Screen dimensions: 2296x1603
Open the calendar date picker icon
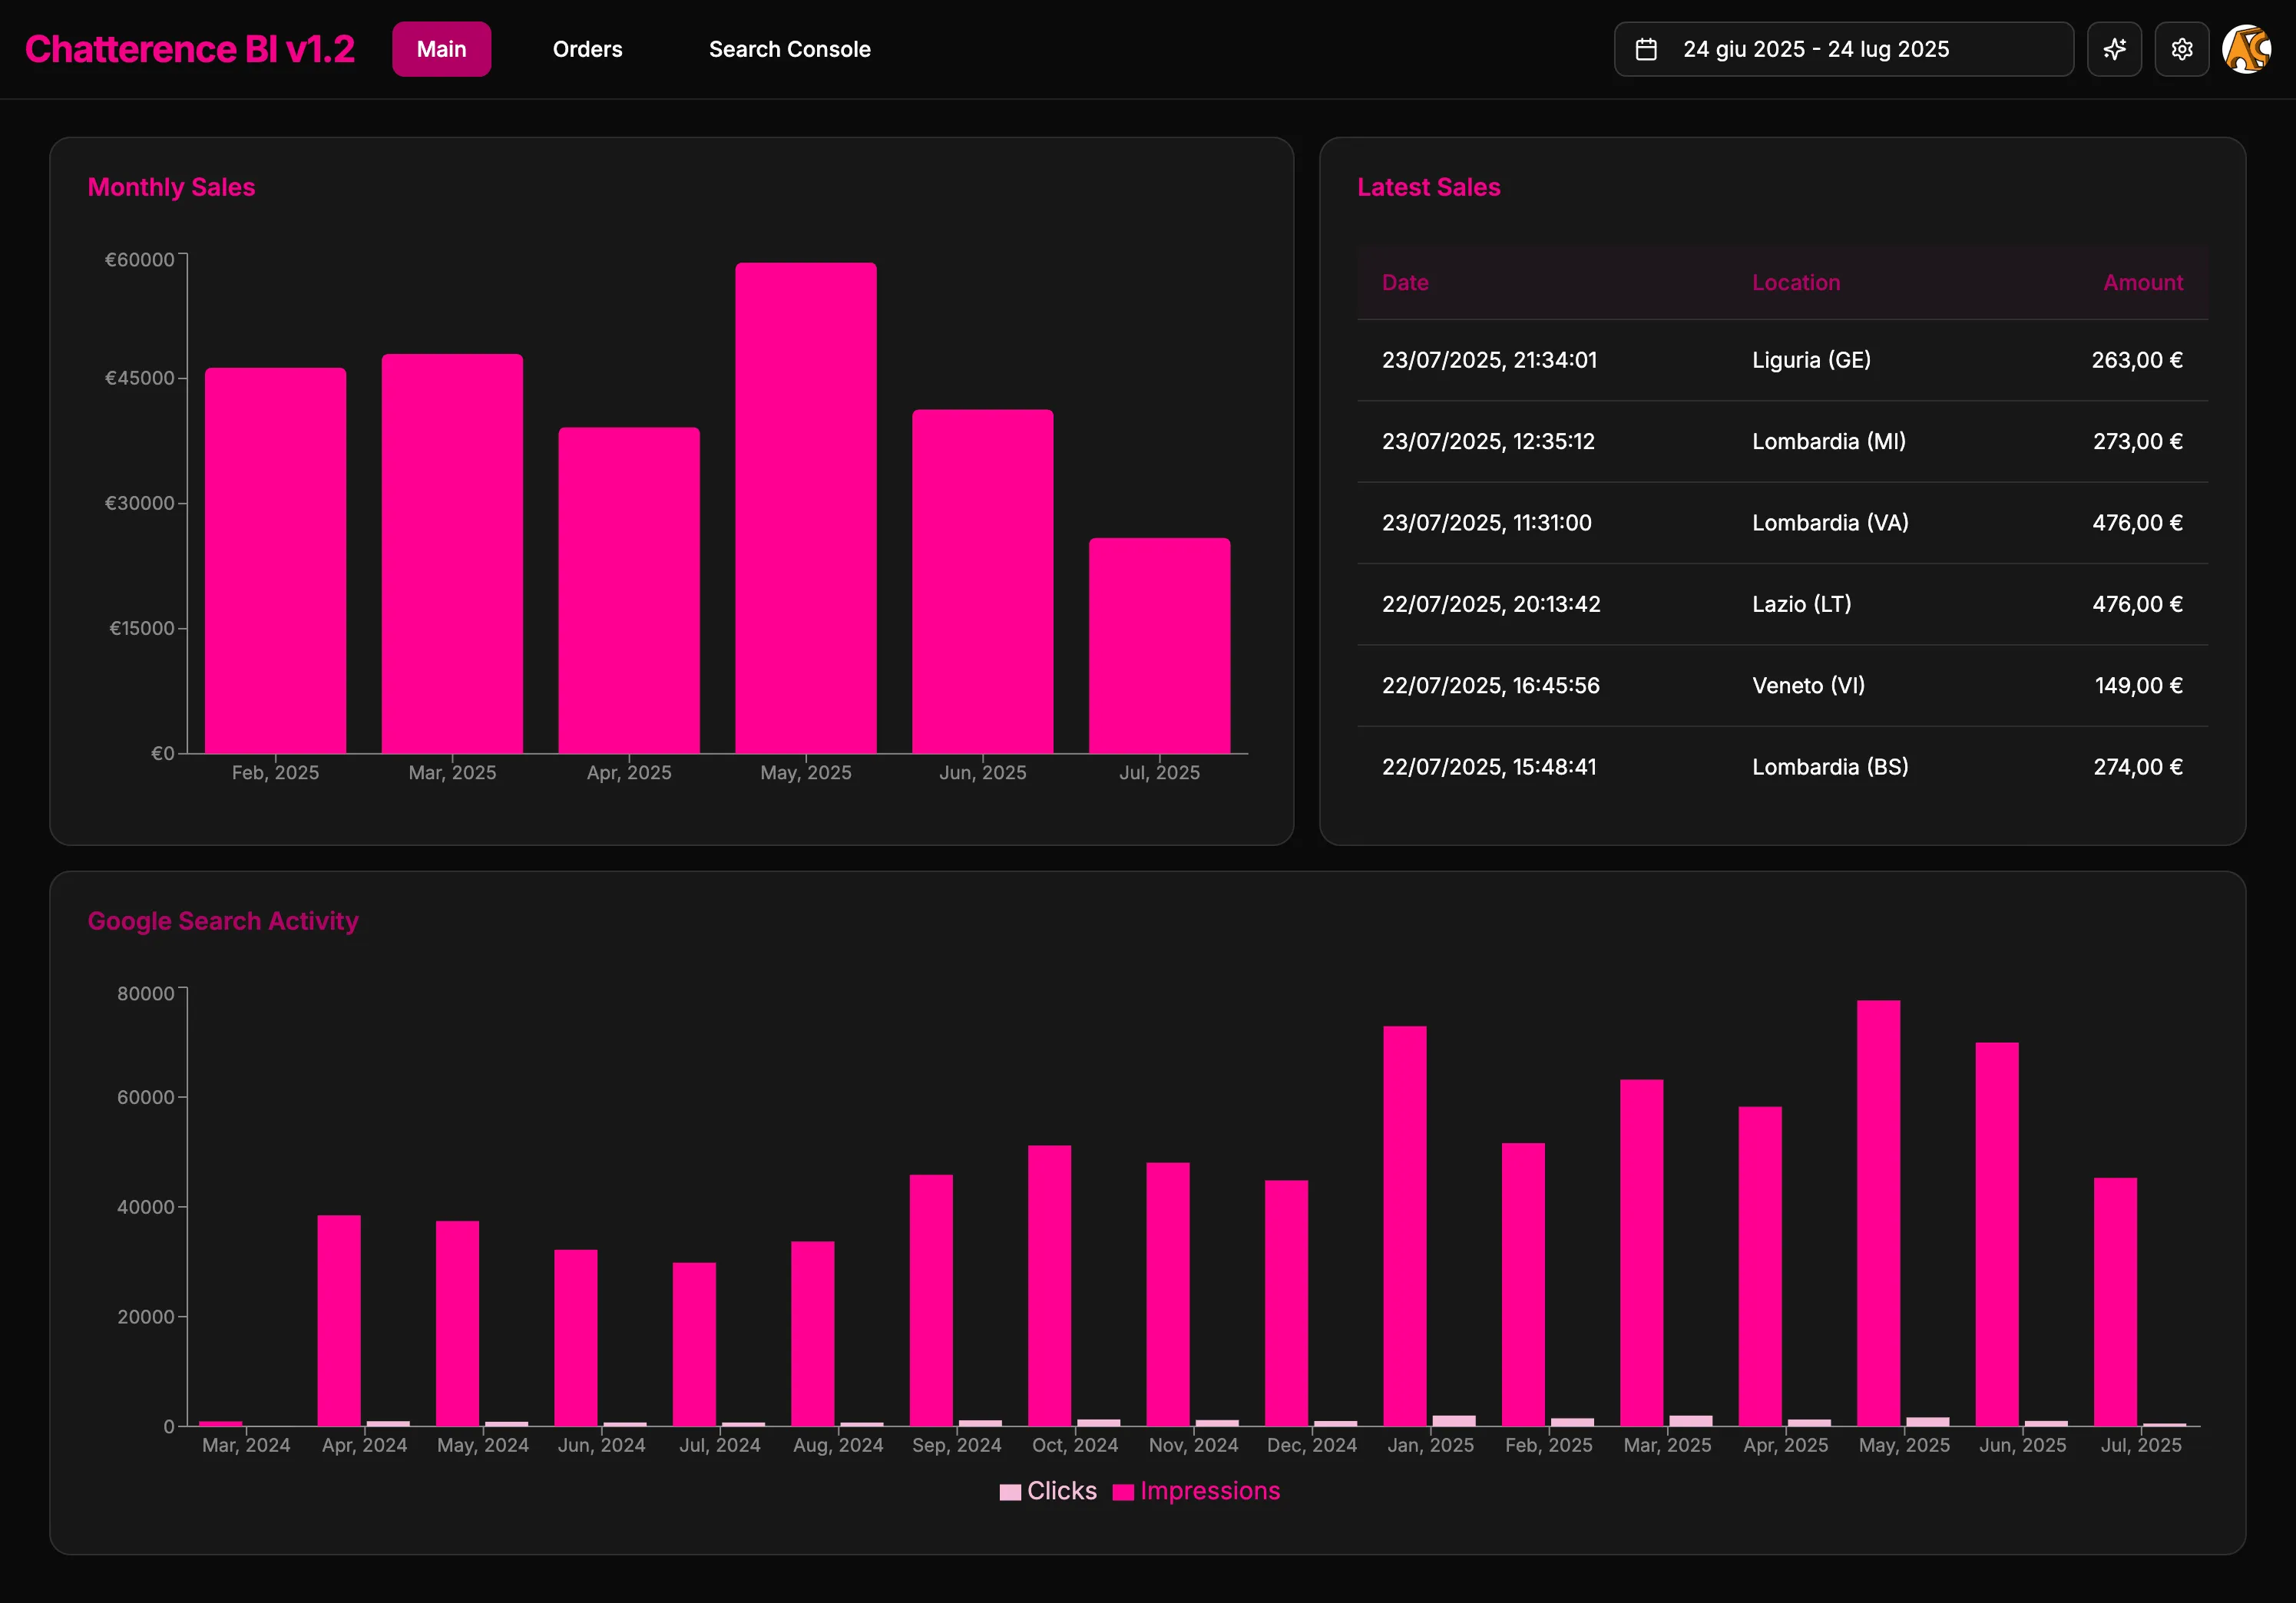tap(1646, 48)
